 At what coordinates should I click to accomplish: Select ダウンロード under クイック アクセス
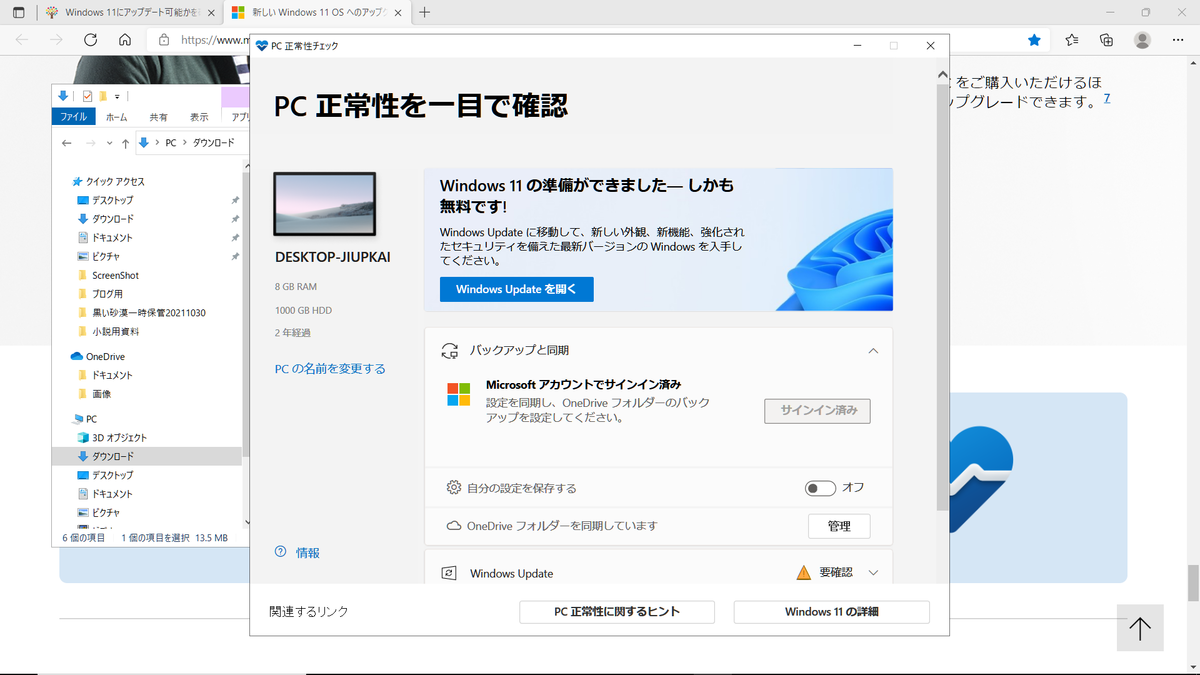(113, 219)
